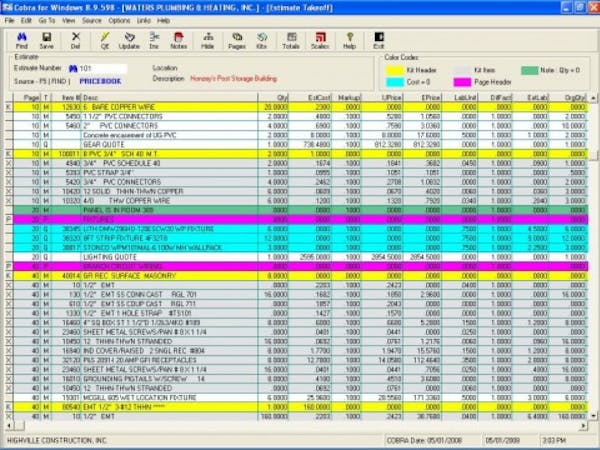This screenshot has width=600, height=450.
Task: Click the magenta Page Header color swatch
Action: 462,82
